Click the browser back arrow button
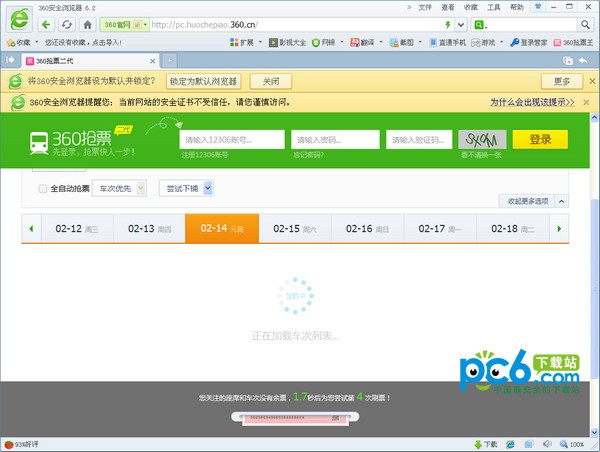The image size is (600, 452). [x=46, y=25]
